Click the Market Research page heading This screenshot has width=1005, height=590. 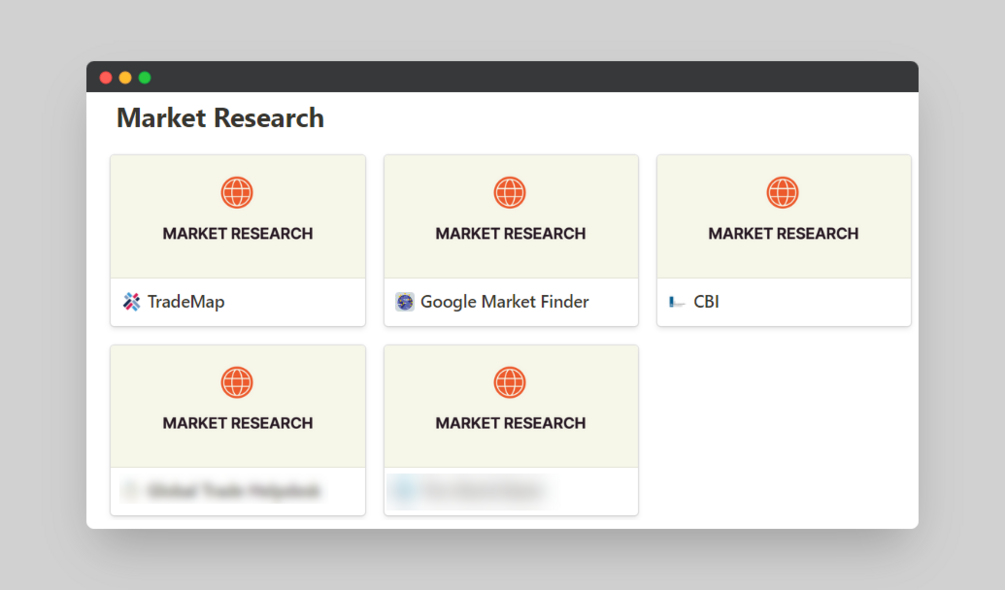tap(220, 118)
